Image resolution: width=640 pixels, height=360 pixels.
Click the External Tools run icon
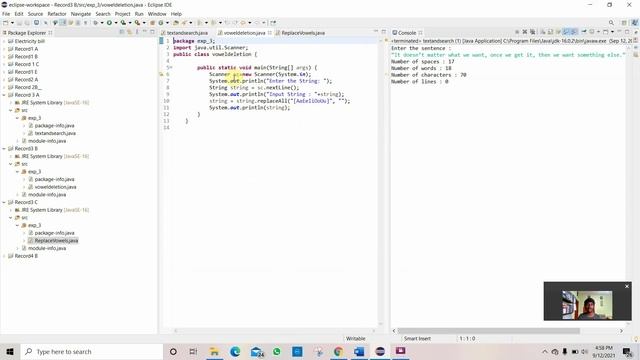point(137,23)
